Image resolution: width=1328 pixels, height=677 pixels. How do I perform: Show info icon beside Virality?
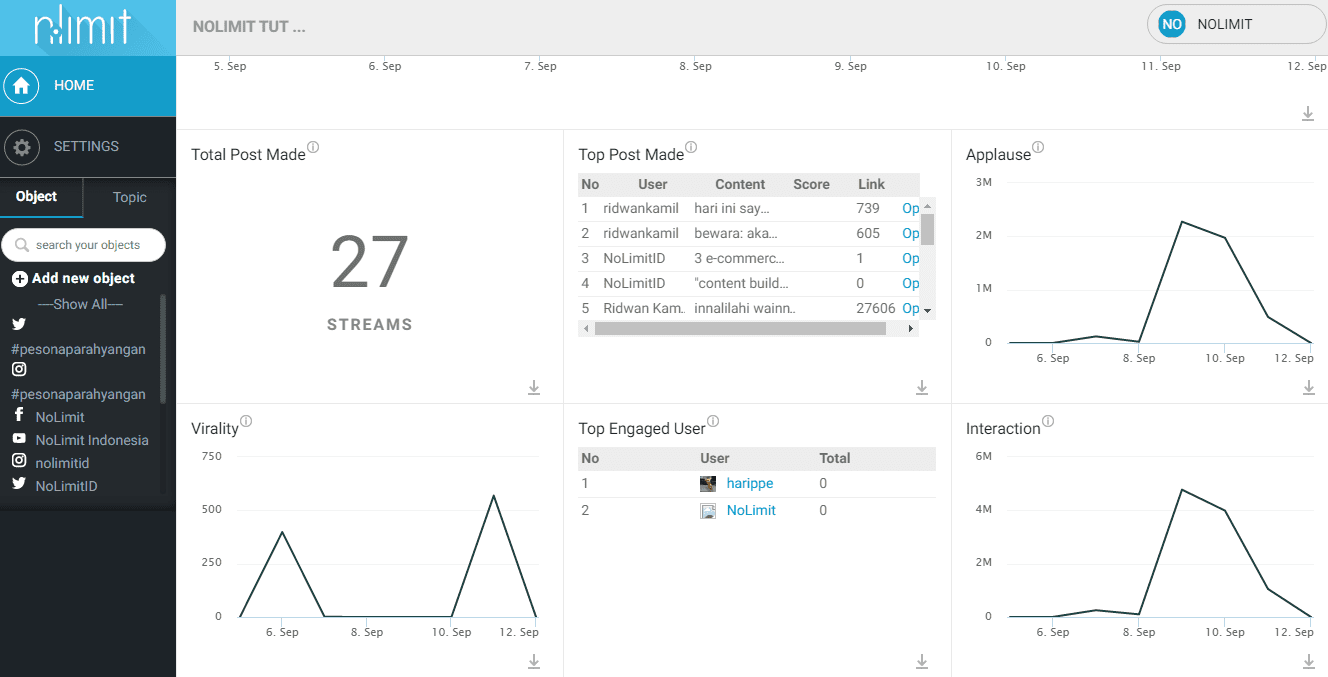click(246, 421)
